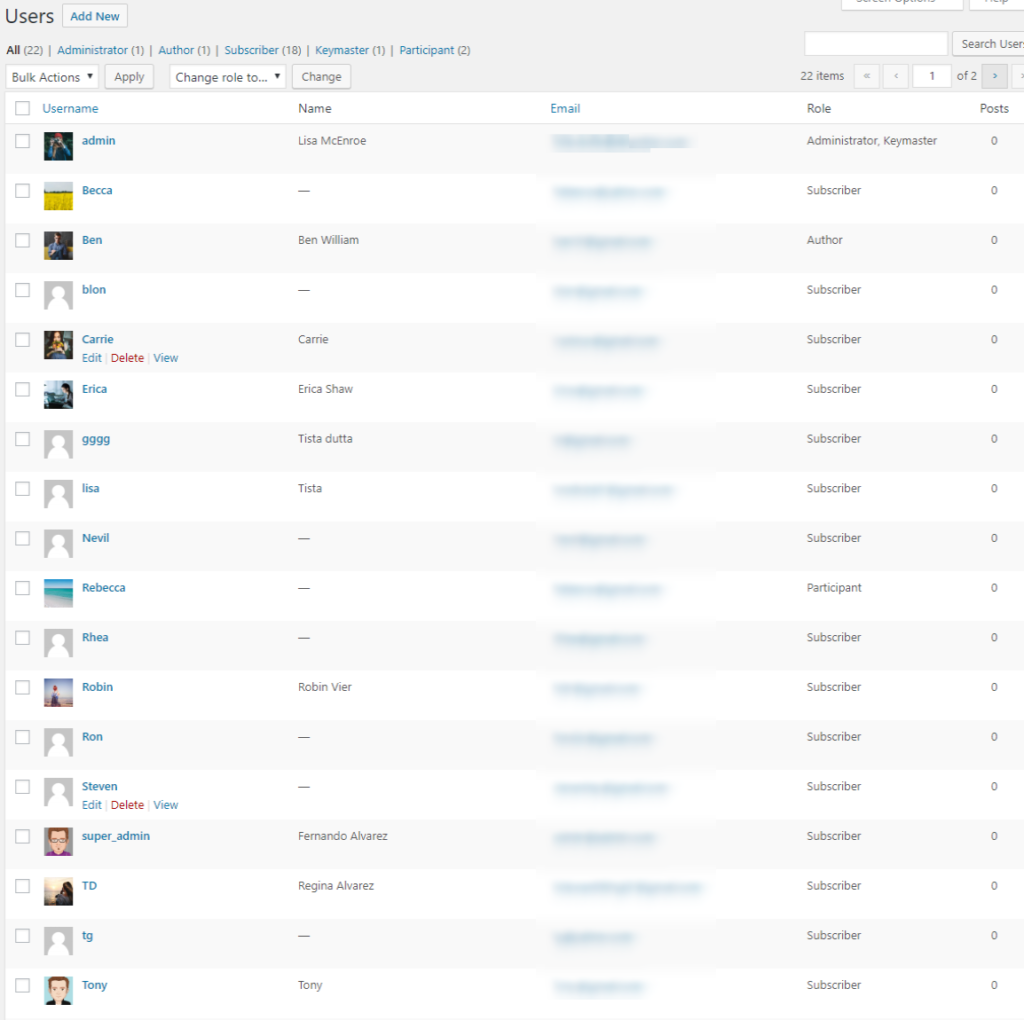The height and width of the screenshot is (1020, 1024).
Task: Check the select-all users checkbox
Action: pos(22,108)
